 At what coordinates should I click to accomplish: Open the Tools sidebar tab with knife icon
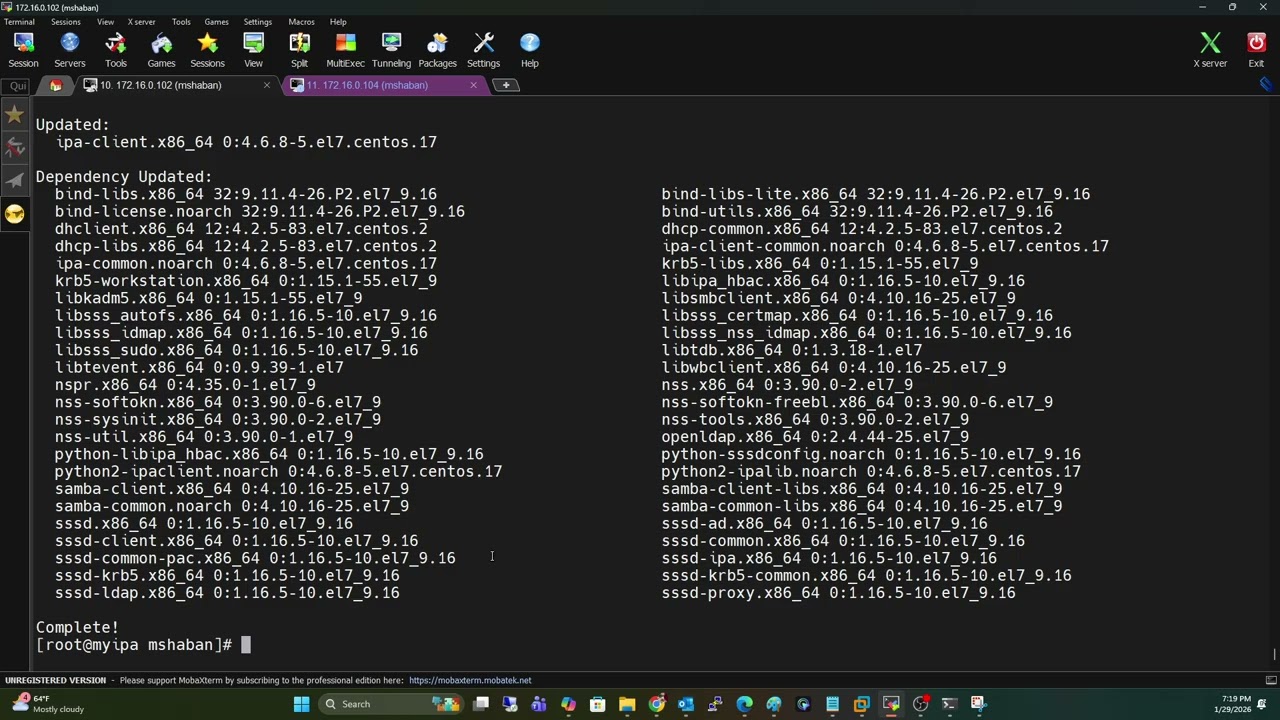tap(14, 148)
